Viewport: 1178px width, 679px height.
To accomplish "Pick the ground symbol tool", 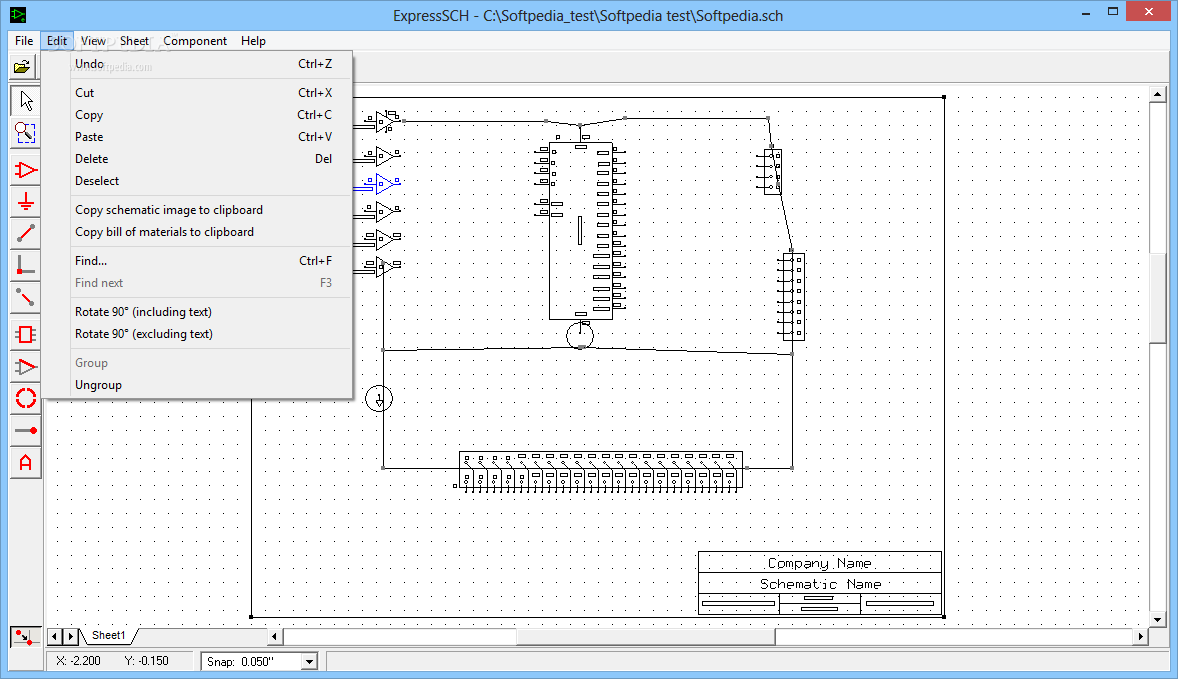I will point(26,202).
